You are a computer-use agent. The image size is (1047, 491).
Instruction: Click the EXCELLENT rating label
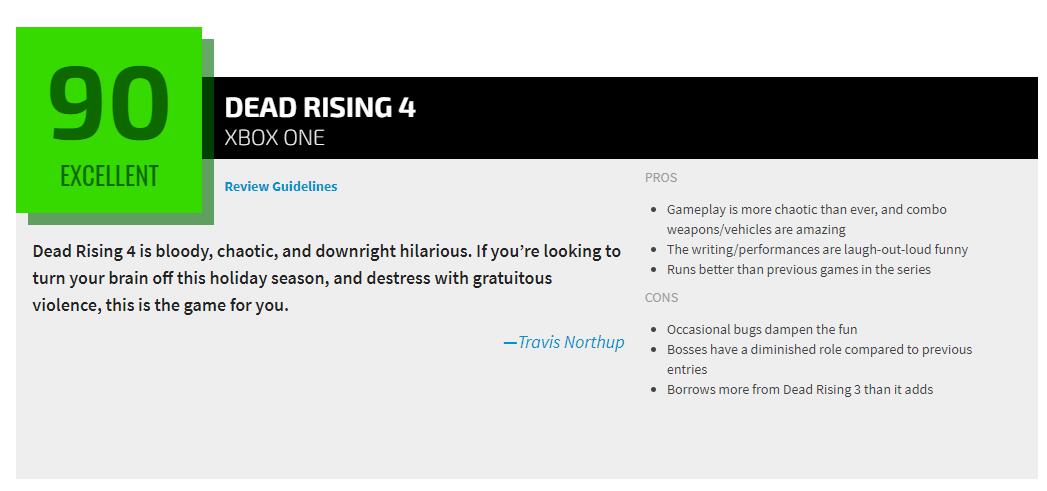[x=109, y=176]
